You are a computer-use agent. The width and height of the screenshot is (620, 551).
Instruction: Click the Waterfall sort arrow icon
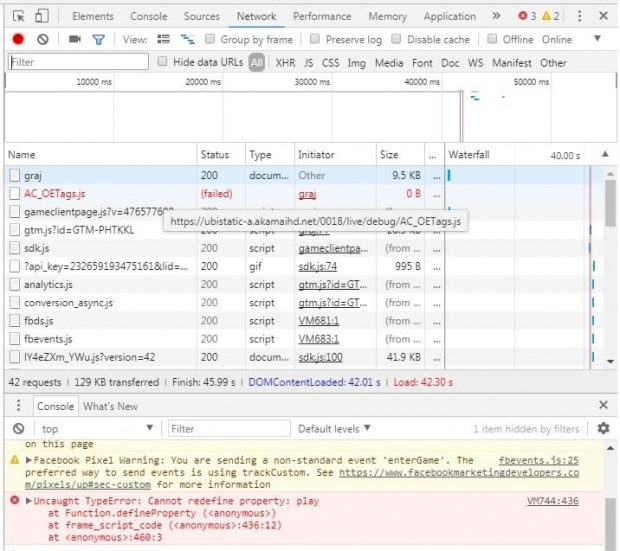click(x=605, y=154)
